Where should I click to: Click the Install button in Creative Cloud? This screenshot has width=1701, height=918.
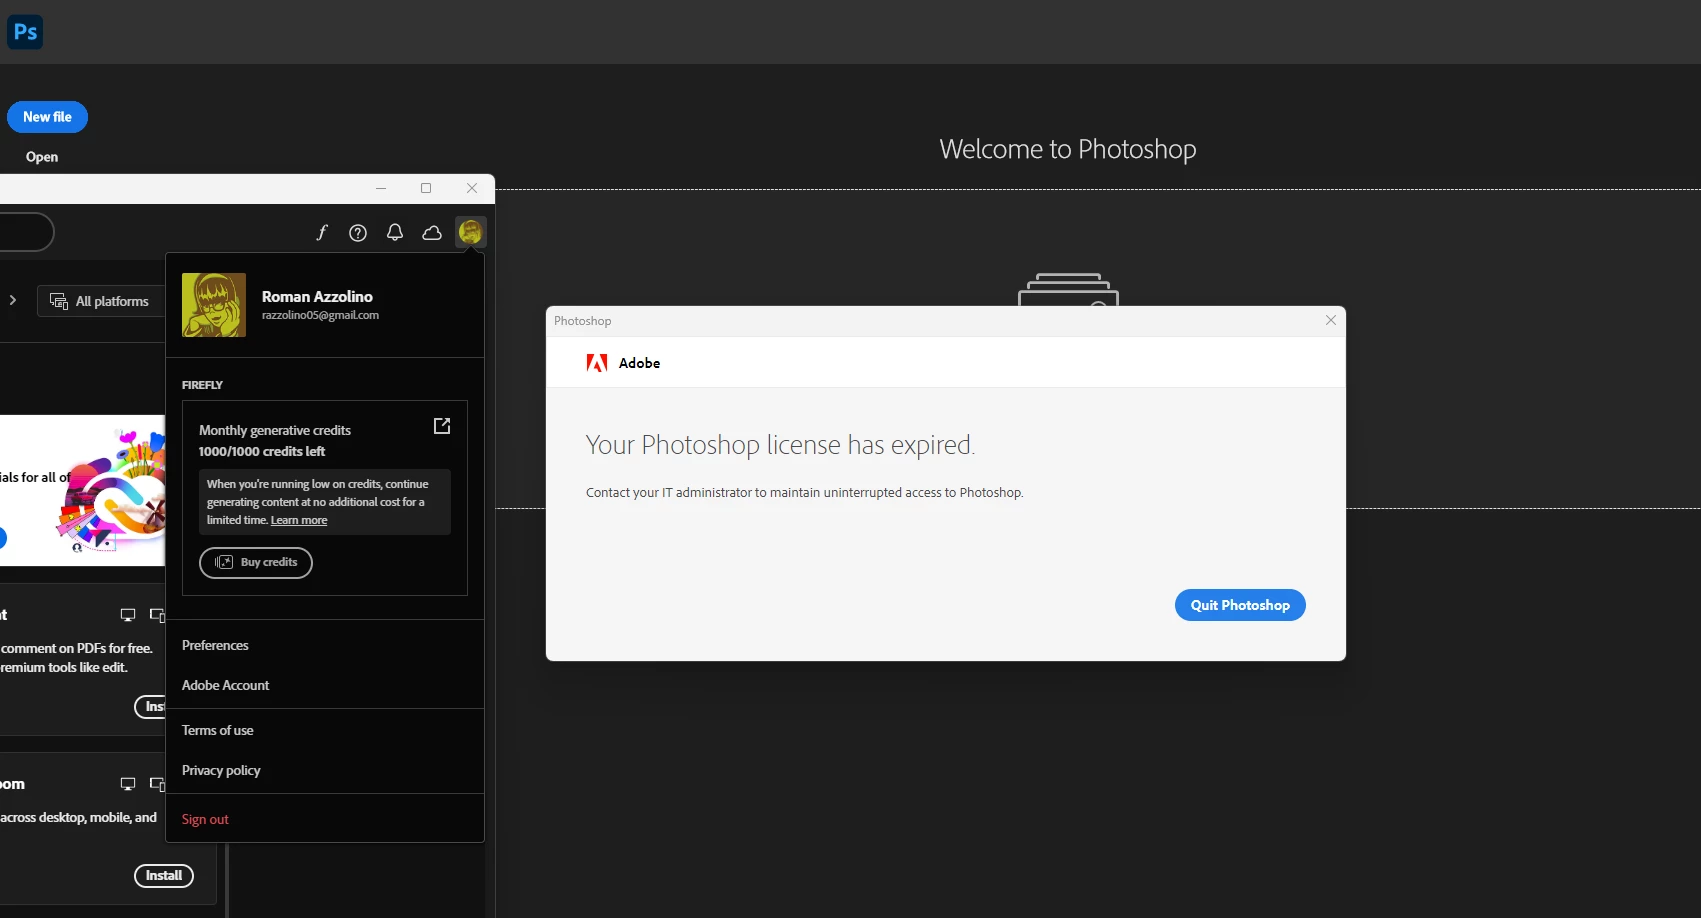click(x=164, y=876)
